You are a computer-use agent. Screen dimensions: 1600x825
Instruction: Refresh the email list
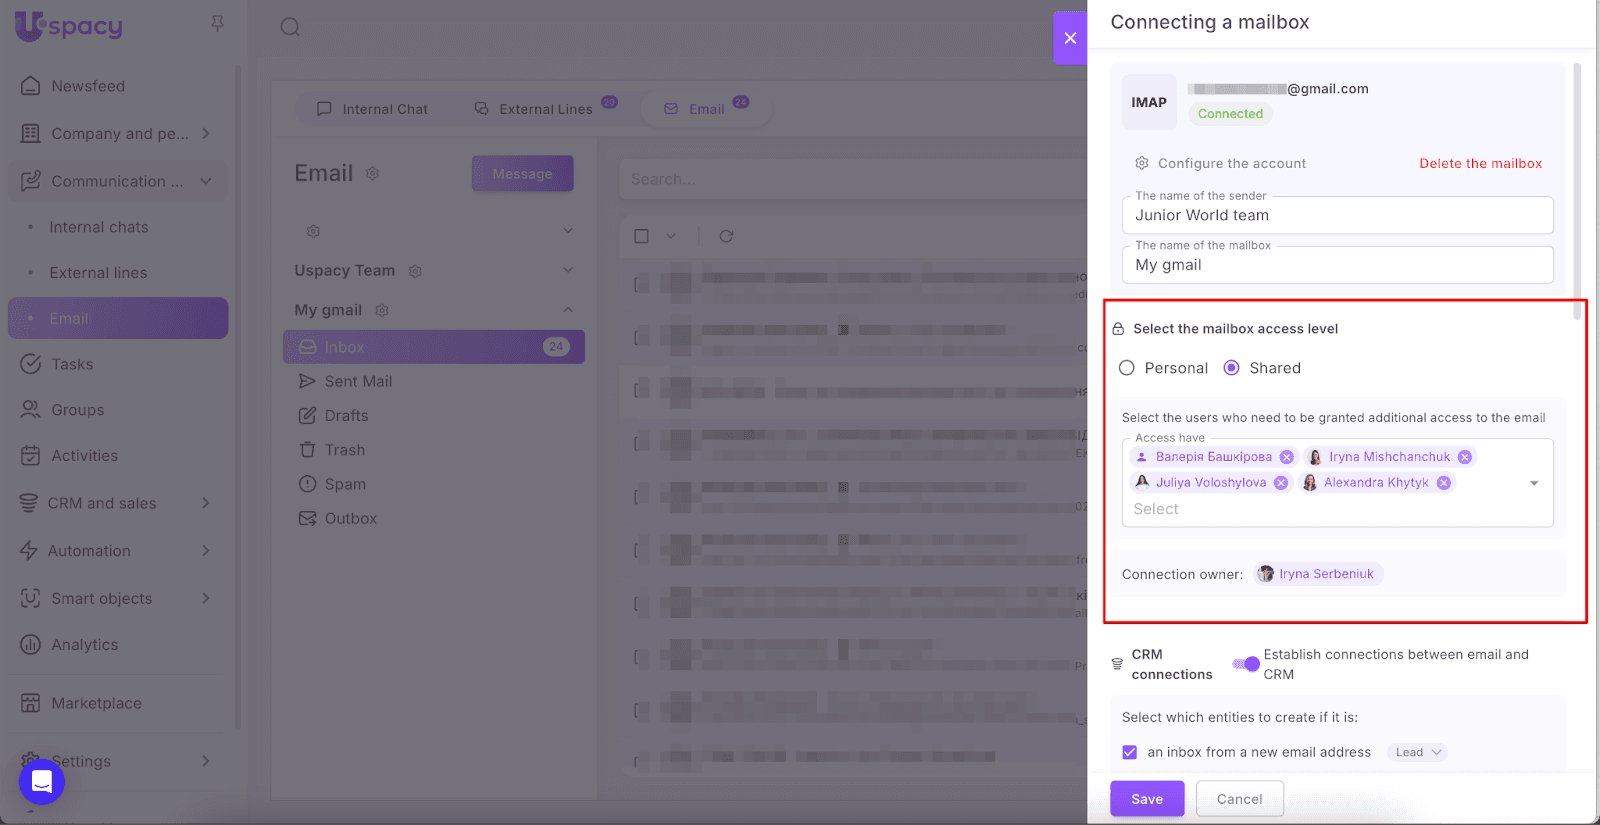(x=727, y=236)
